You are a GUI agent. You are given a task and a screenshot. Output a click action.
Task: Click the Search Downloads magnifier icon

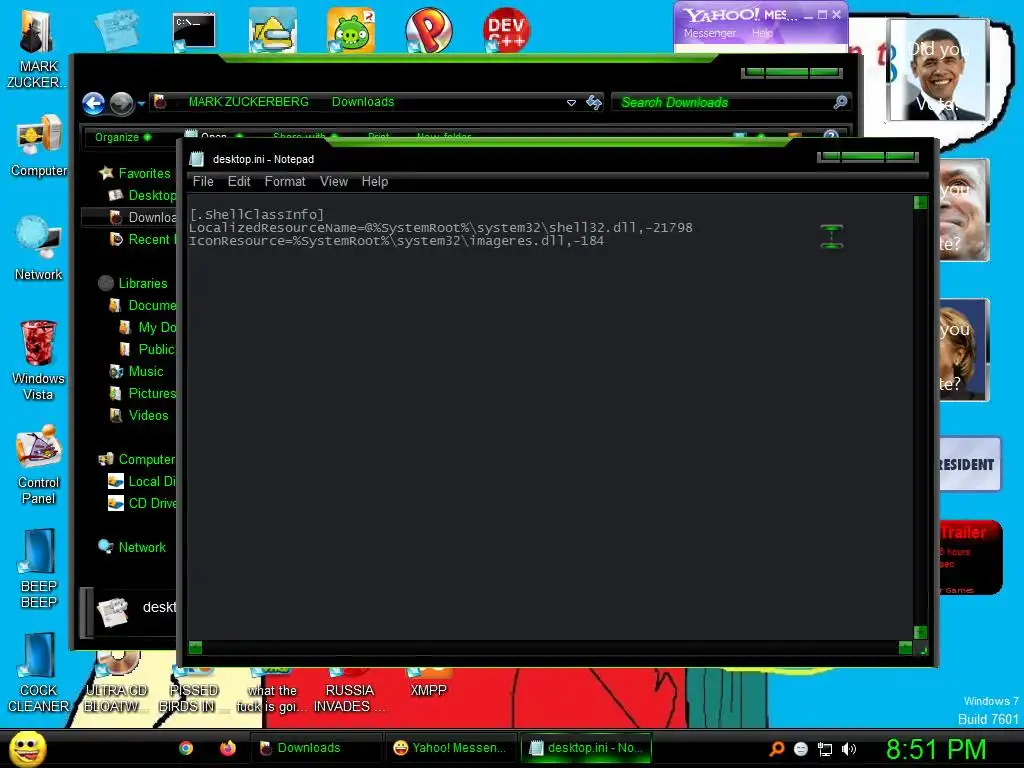[x=840, y=102]
